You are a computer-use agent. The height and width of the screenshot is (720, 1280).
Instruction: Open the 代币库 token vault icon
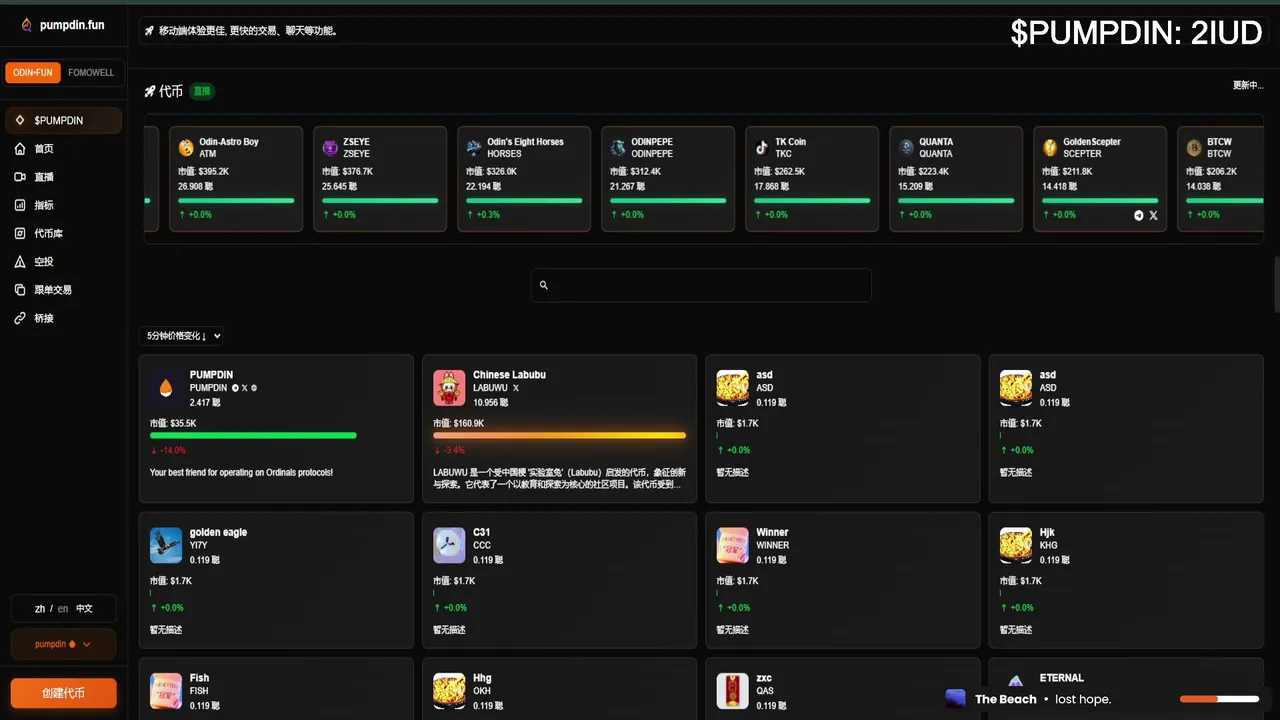coord(20,233)
